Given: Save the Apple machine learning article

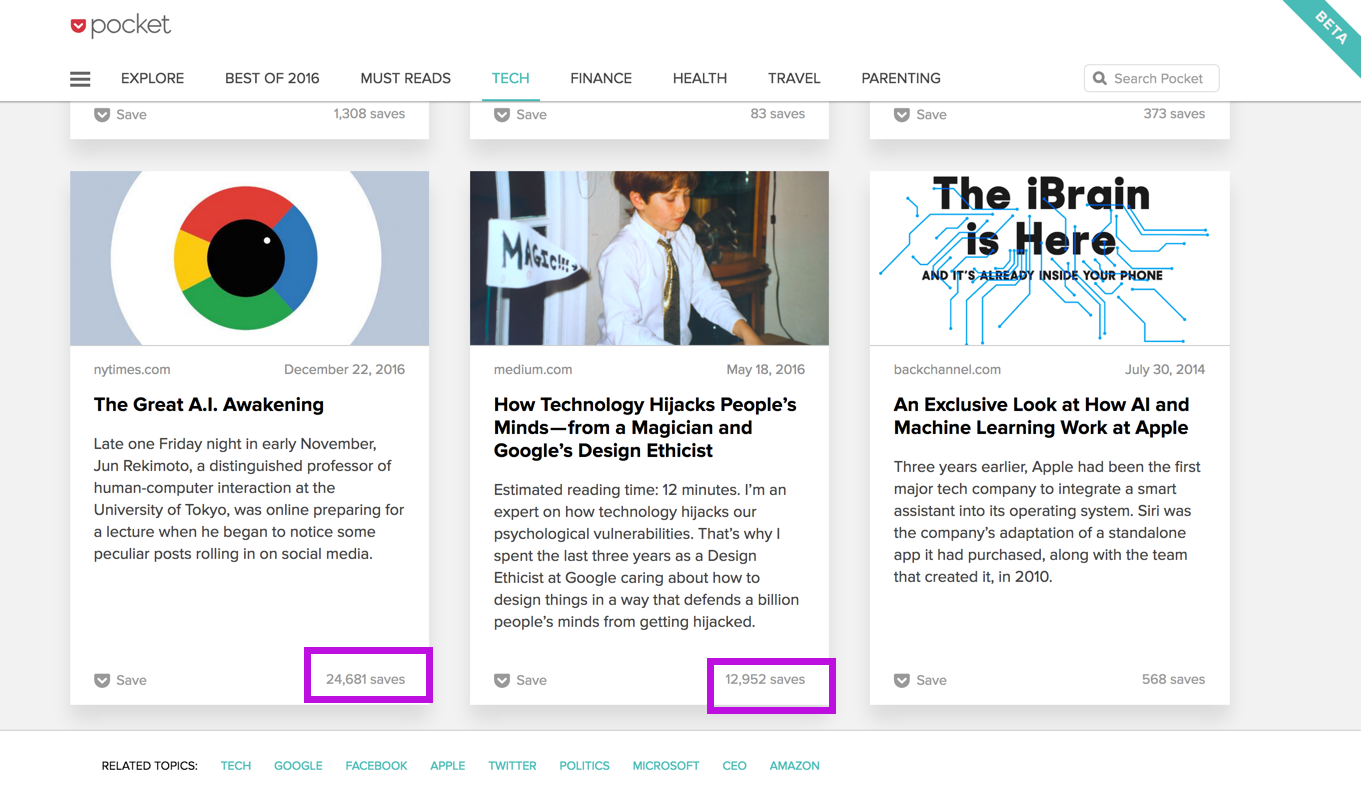Looking at the screenshot, I should pyautogui.click(x=920, y=680).
